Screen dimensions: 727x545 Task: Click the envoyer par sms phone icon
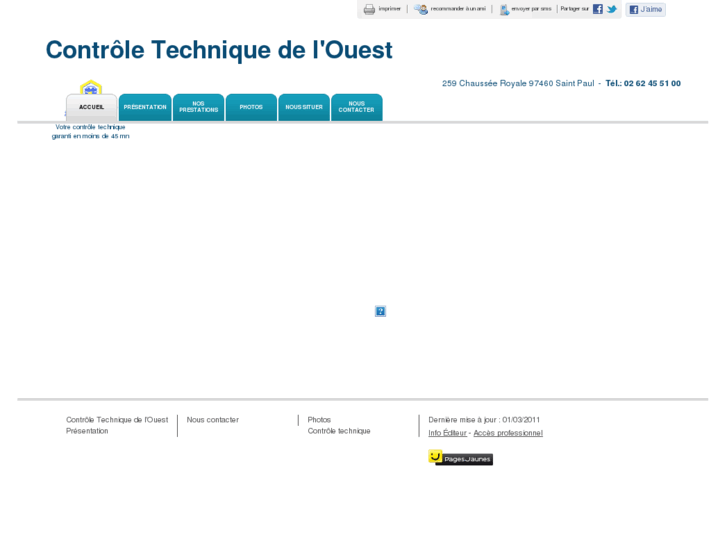click(x=504, y=9)
